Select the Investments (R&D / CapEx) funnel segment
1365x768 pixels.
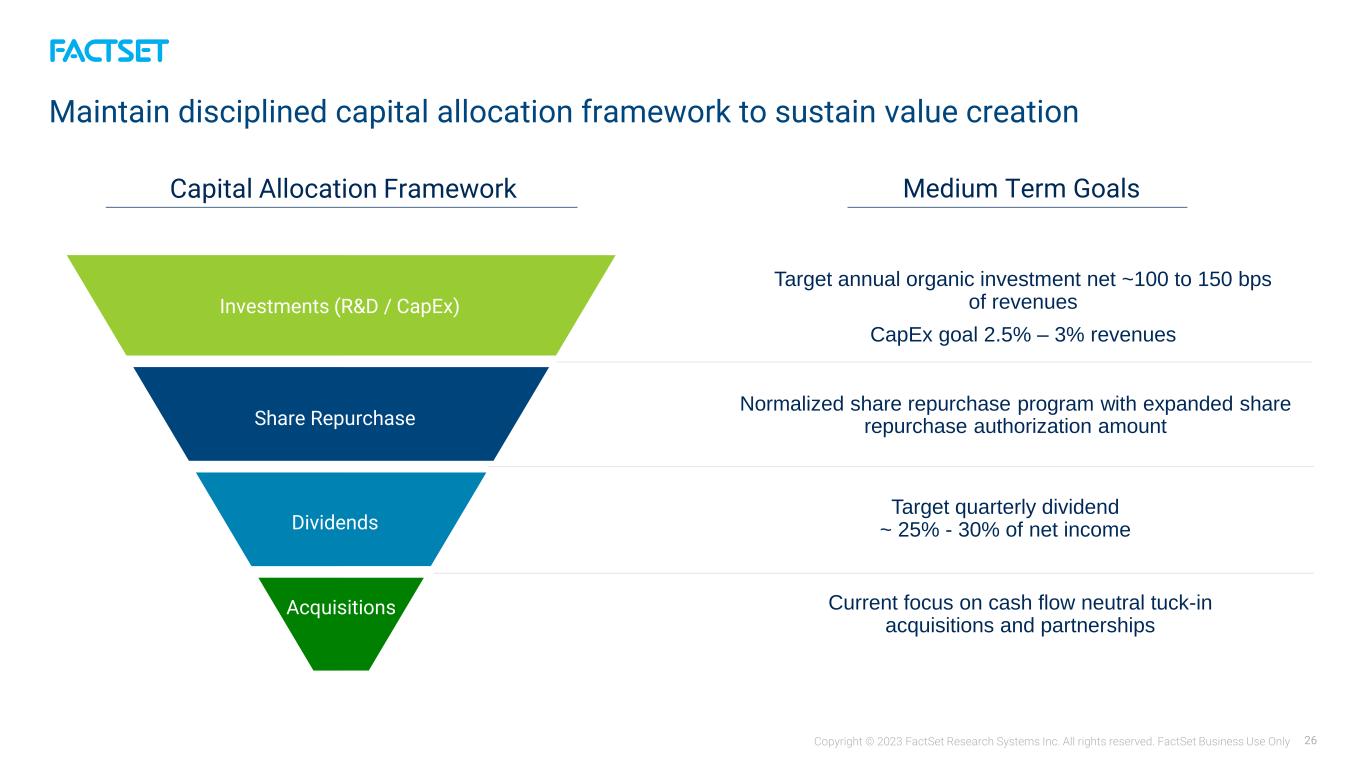(x=340, y=306)
